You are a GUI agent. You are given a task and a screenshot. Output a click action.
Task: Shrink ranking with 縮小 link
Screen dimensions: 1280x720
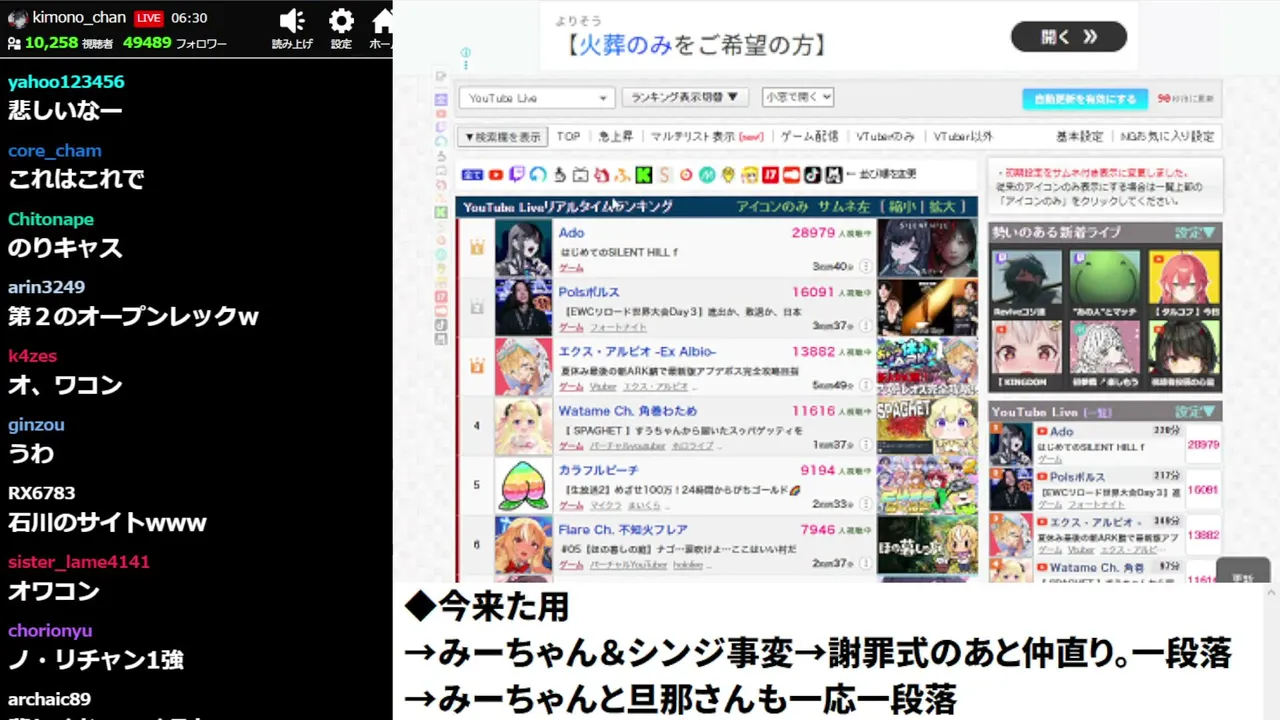pos(902,206)
